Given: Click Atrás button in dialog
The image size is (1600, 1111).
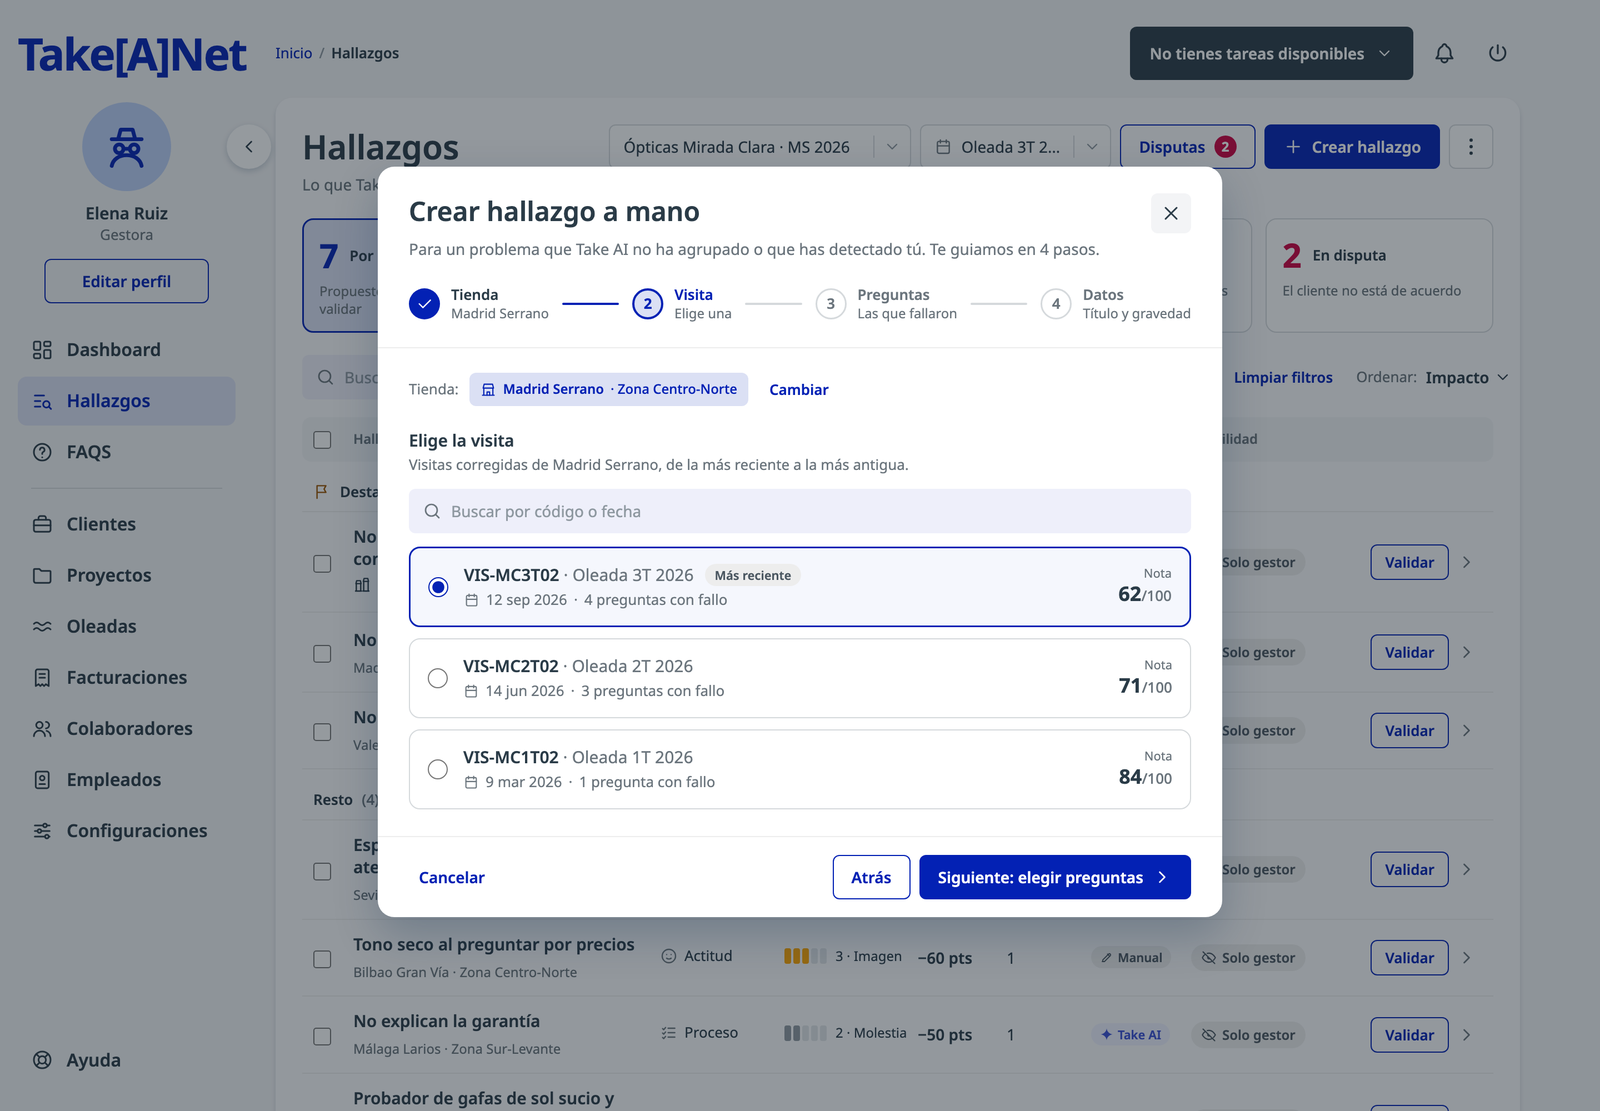Looking at the screenshot, I should [871, 877].
